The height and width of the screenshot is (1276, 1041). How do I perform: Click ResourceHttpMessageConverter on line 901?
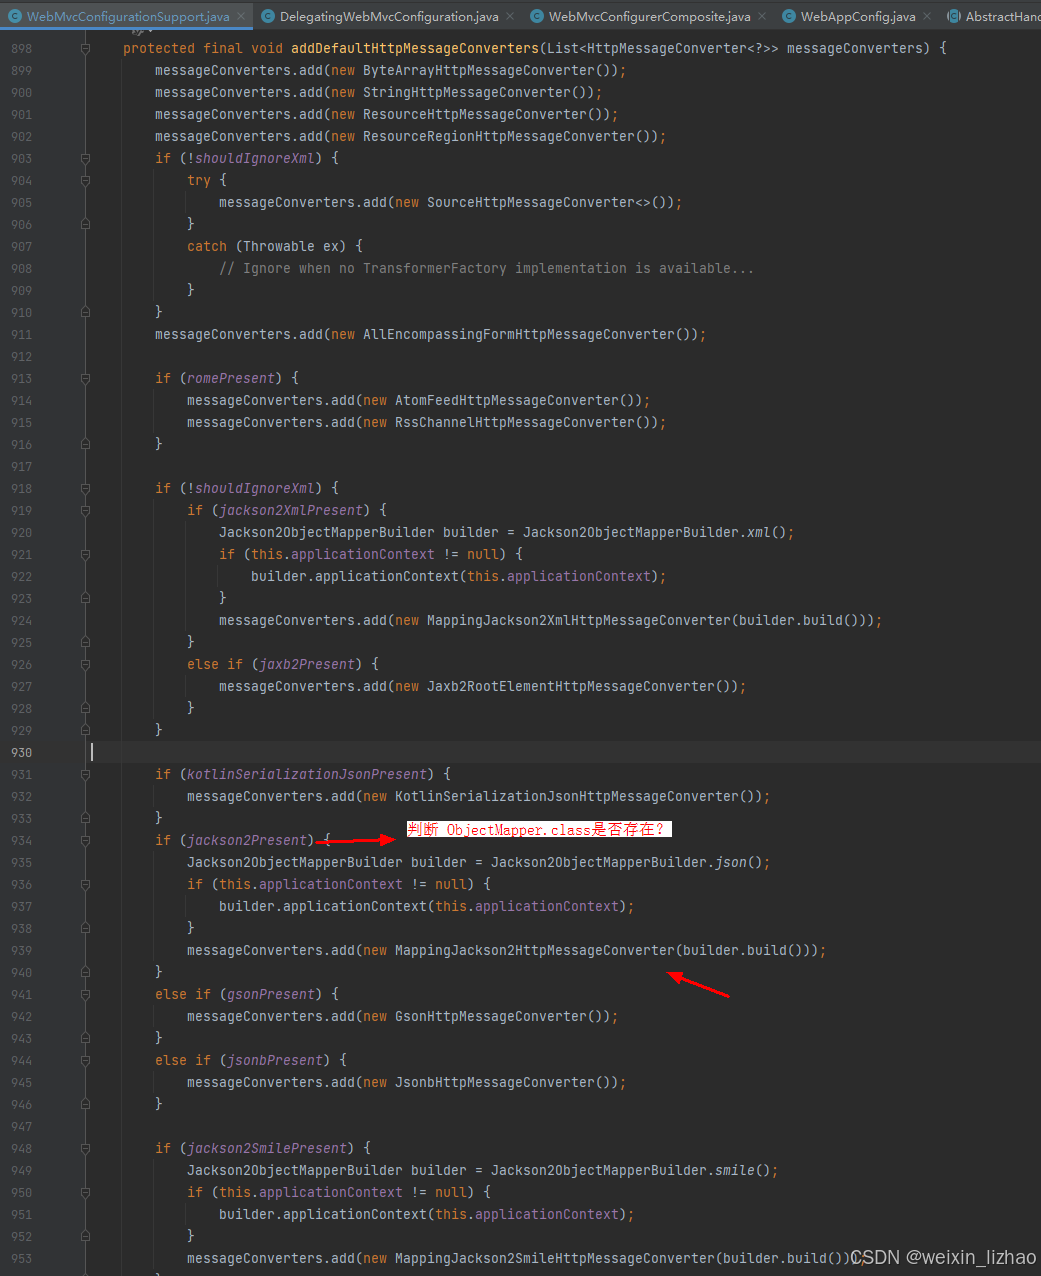click(475, 114)
